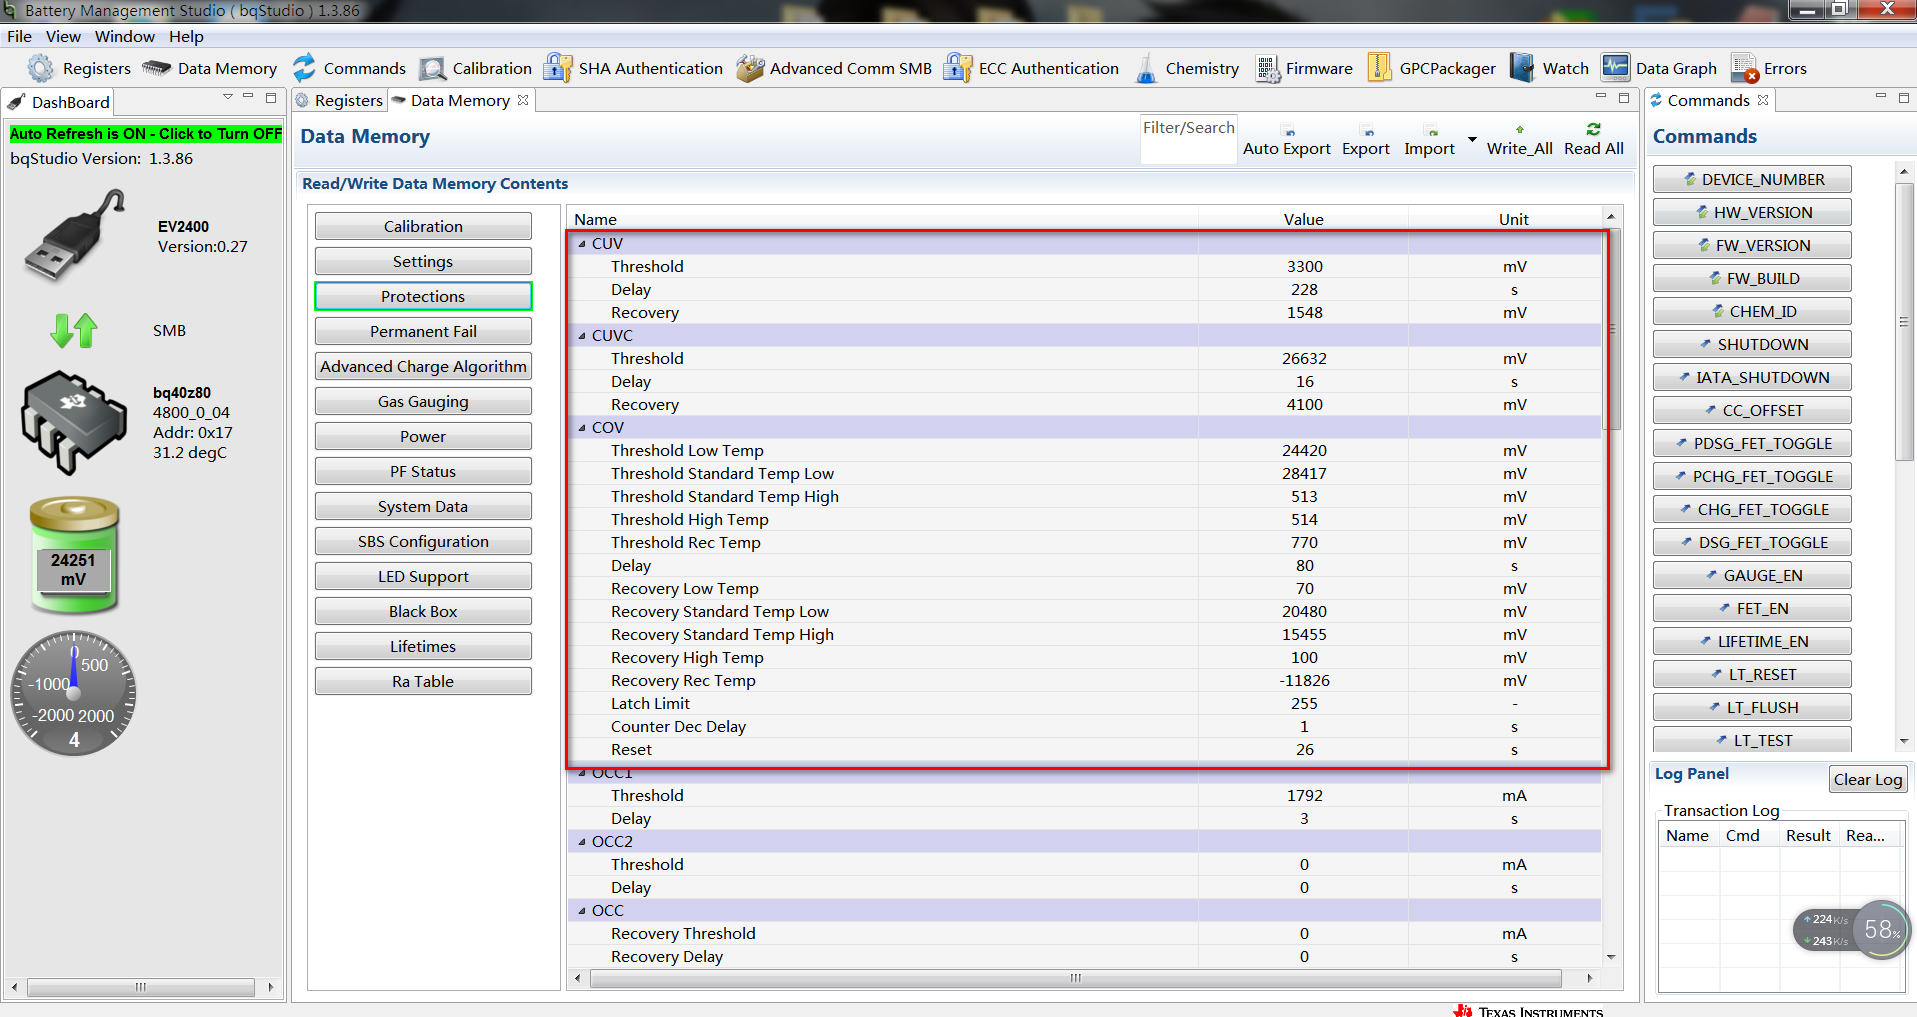Click the battery voltage gauge icon

tap(74, 555)
